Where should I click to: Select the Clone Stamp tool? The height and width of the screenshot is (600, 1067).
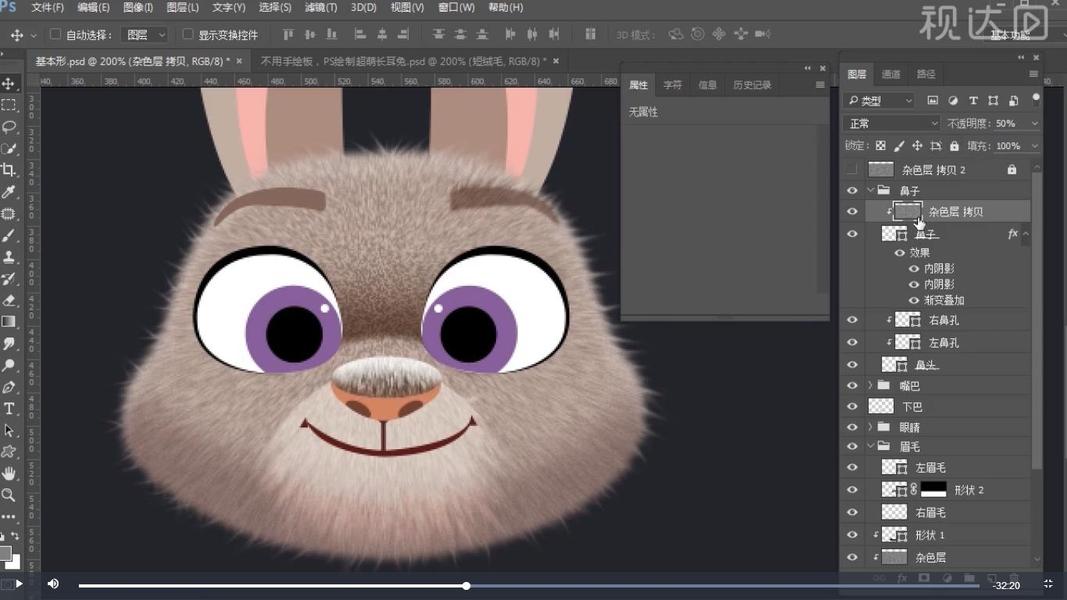click(9, 257)
